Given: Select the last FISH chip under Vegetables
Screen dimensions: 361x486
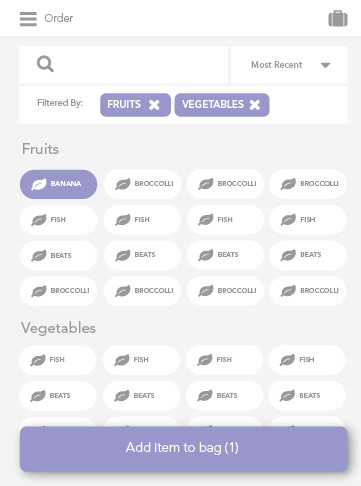Looking at the screenshot, I should 307,360.
